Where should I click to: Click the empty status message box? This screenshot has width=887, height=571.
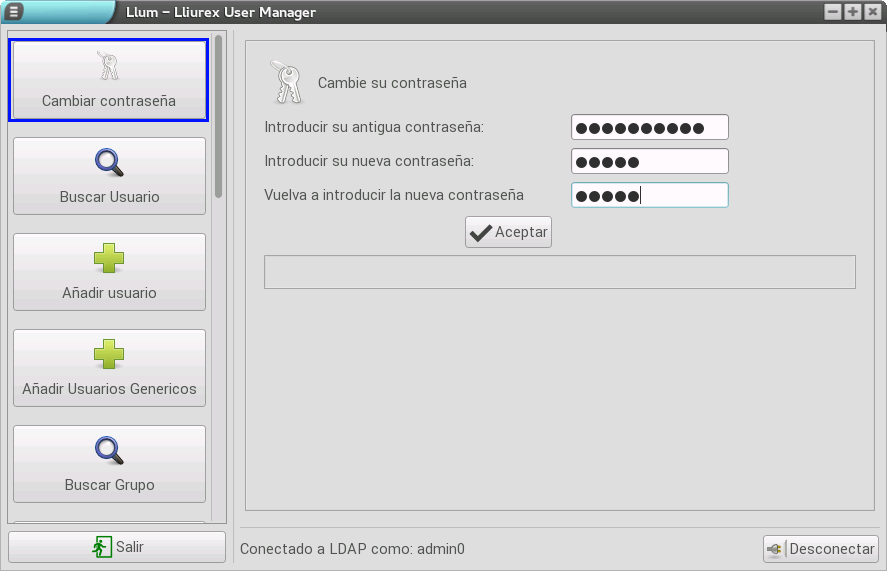(559, 272)
